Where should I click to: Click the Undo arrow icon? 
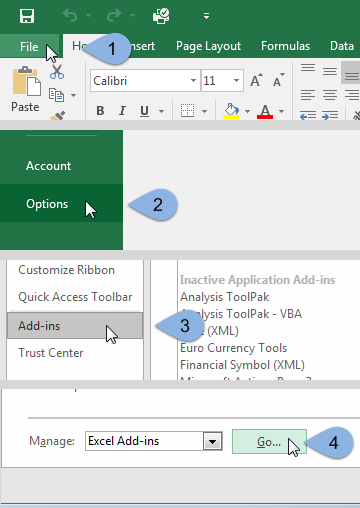pos(70,15)
